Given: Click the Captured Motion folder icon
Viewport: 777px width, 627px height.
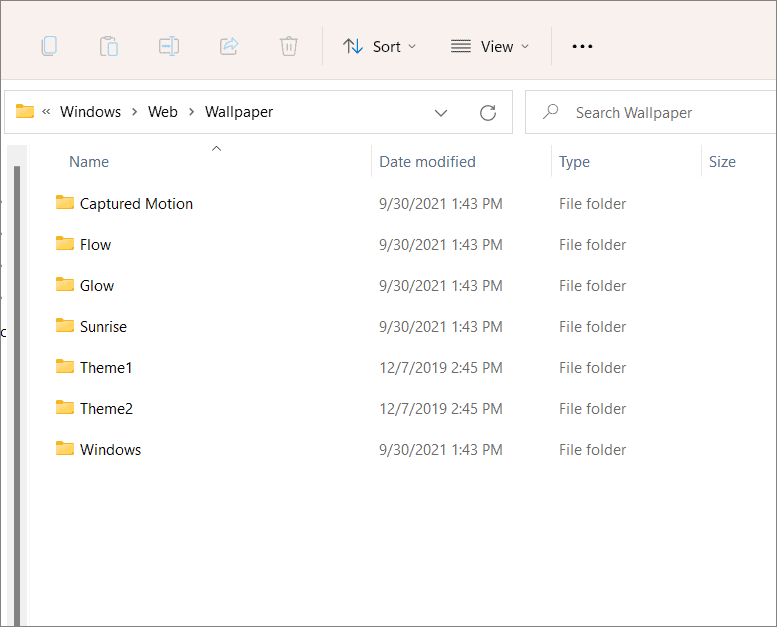Looking at the screenshot, I should (65, 202).
